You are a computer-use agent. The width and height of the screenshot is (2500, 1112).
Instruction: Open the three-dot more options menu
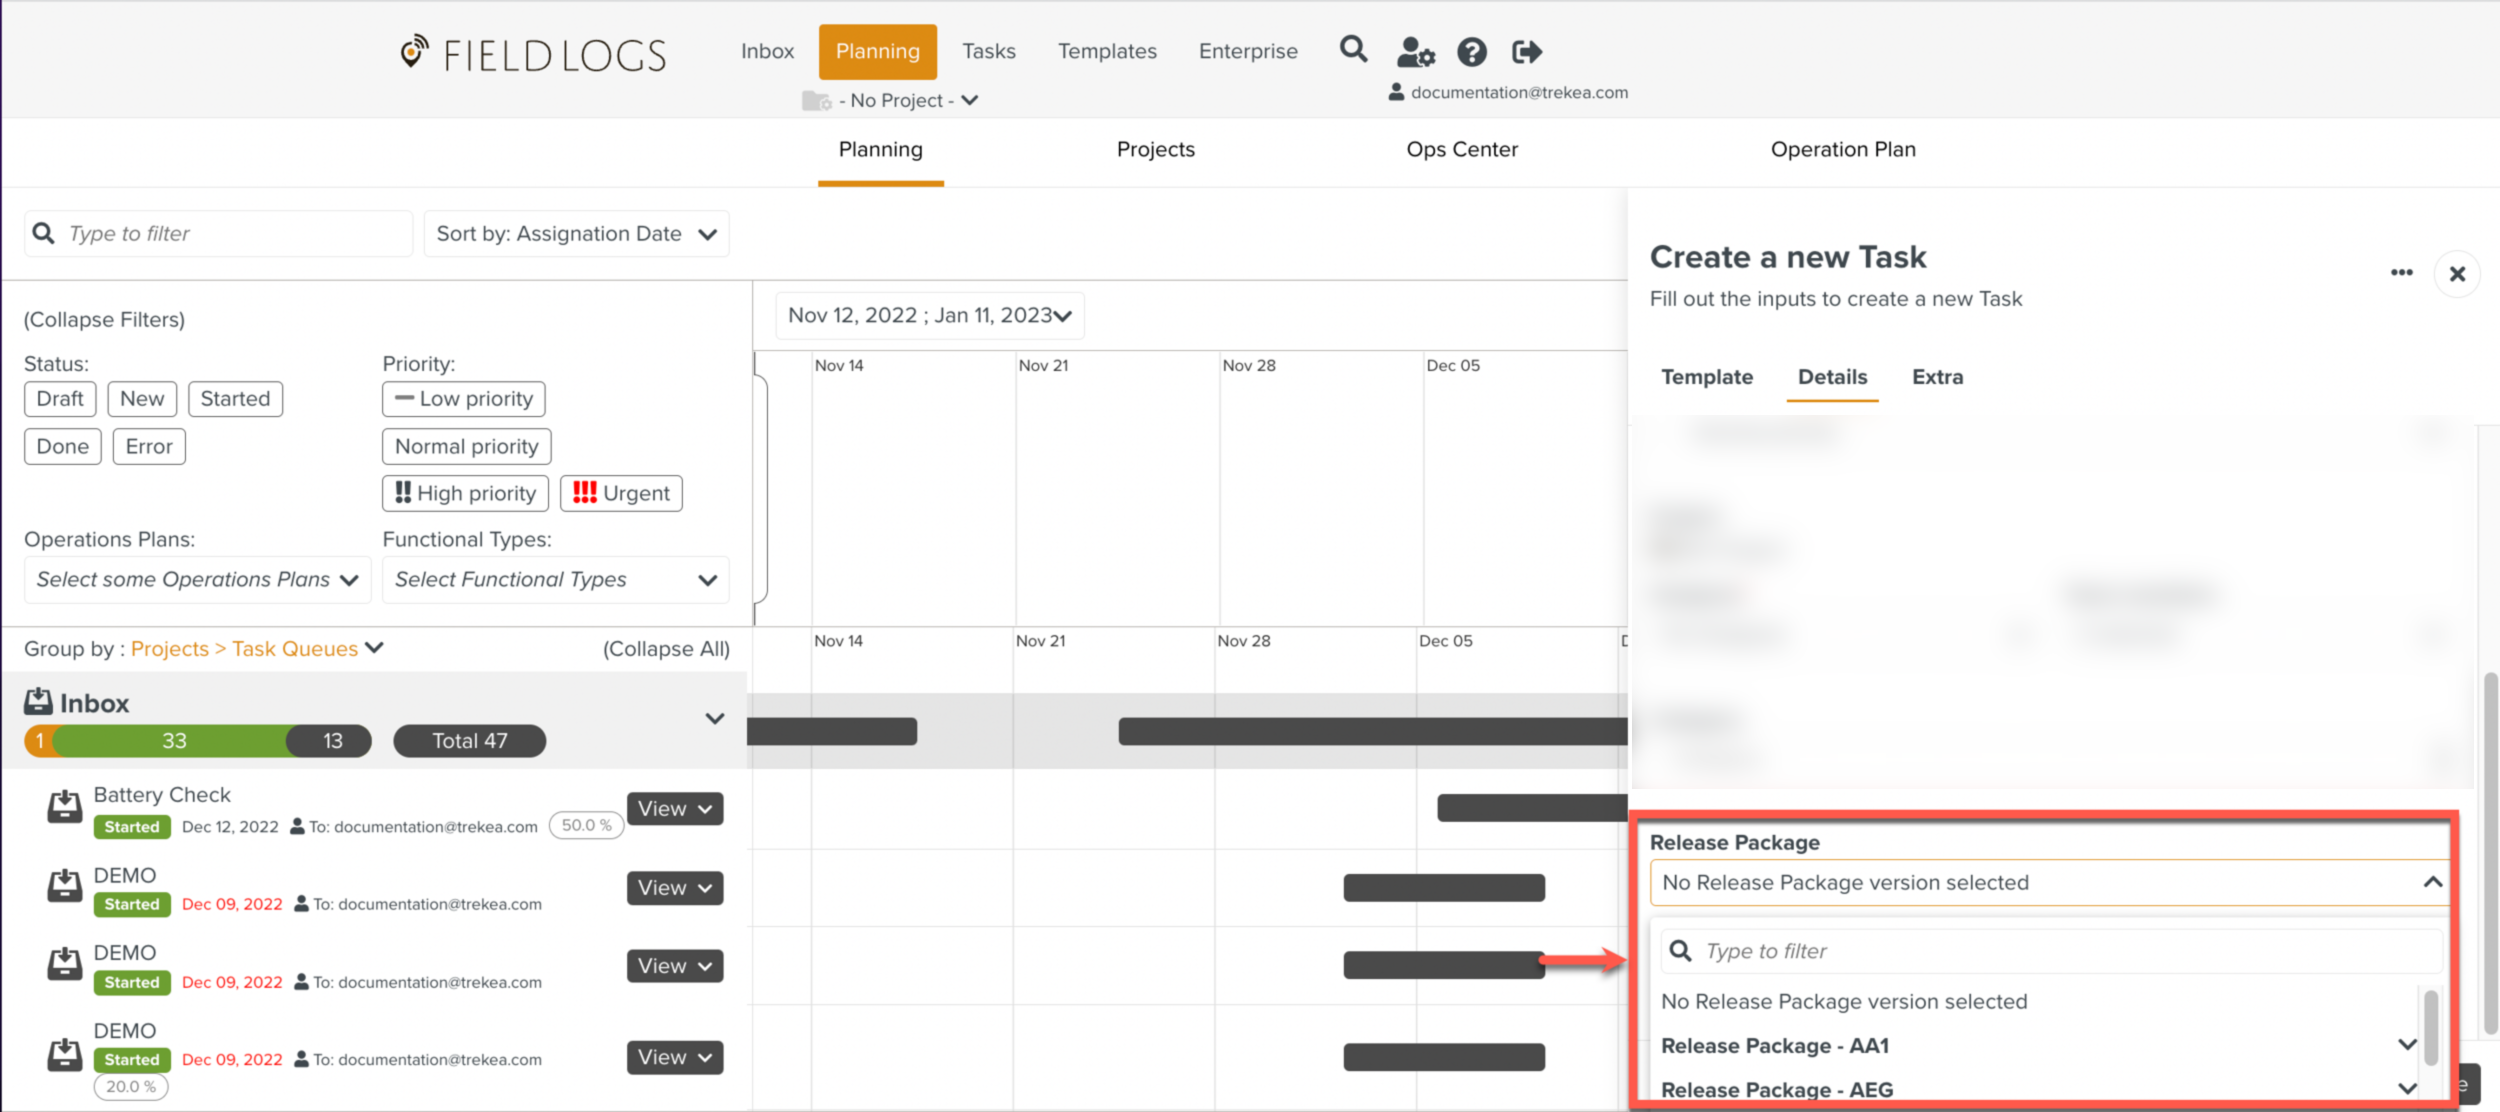tap(2401, 273)
